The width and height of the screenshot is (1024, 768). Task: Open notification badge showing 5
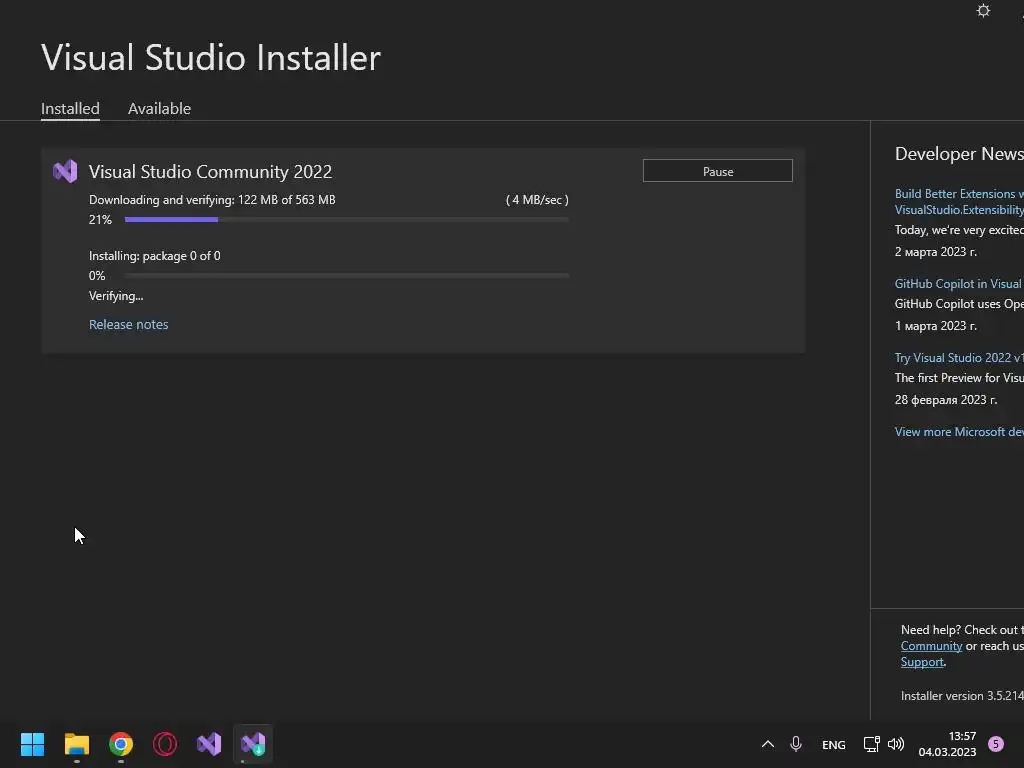click(x=995, y=744)
